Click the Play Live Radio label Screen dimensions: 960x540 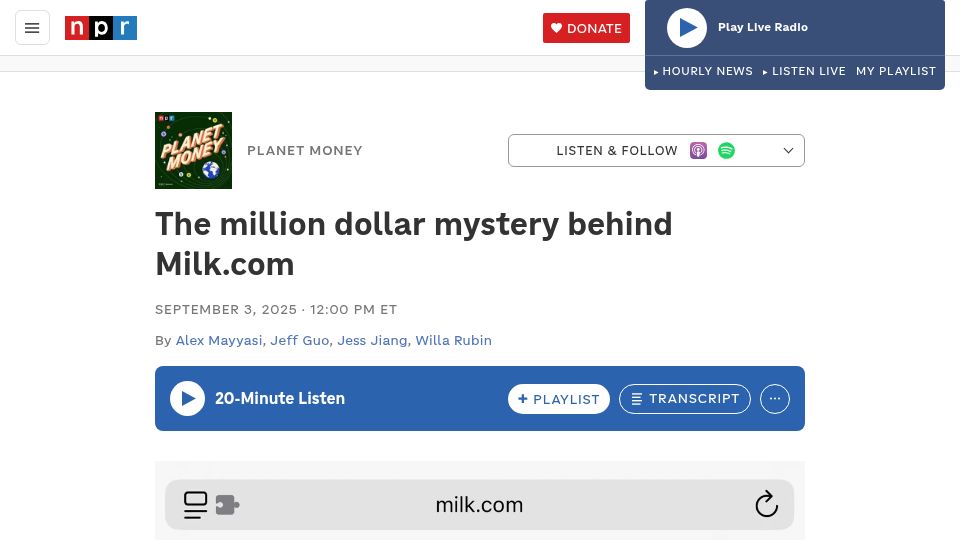(x=763, y=27)
